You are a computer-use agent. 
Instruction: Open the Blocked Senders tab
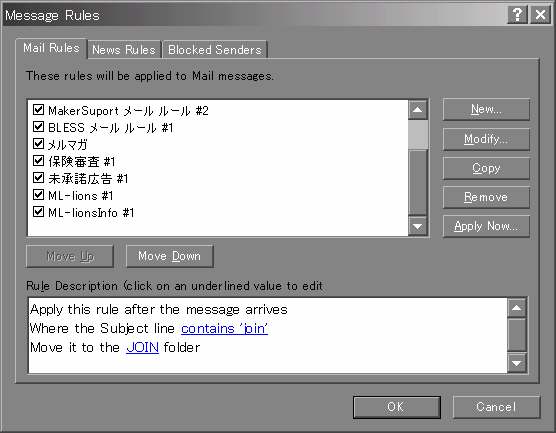[215, 50]
